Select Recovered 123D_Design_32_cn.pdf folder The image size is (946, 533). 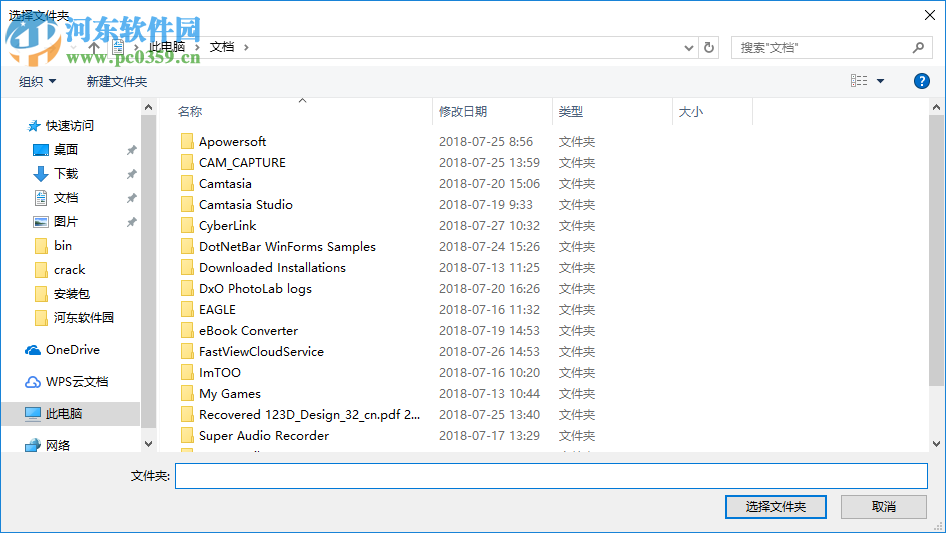click(x=309, y=415)
